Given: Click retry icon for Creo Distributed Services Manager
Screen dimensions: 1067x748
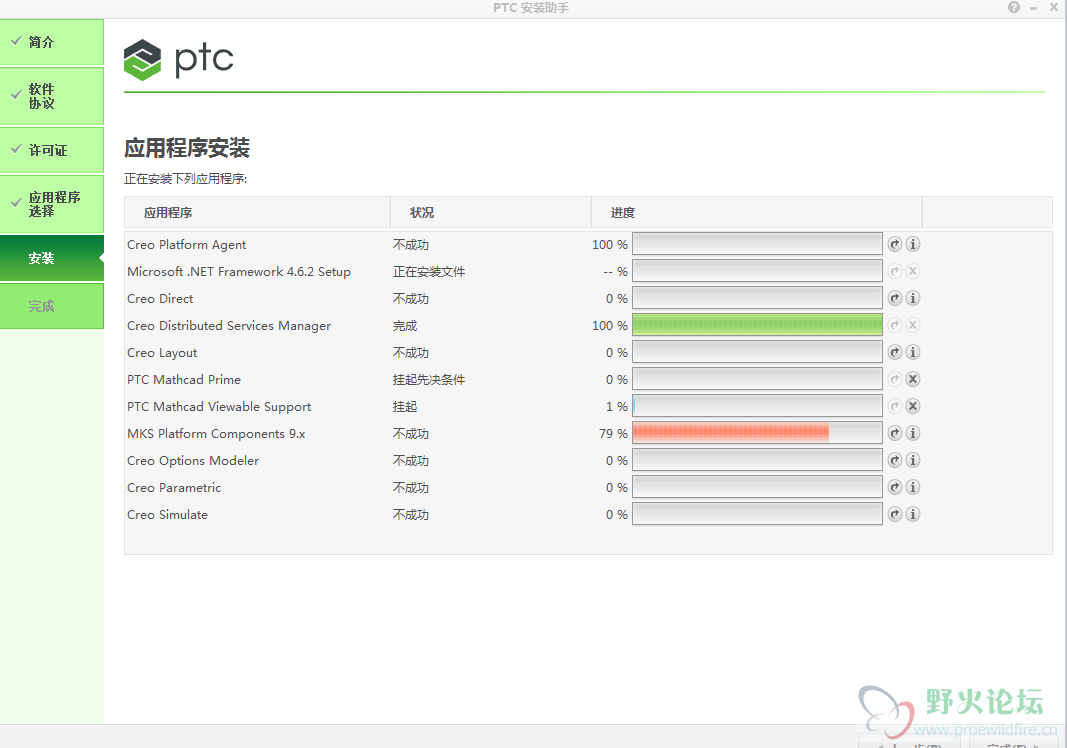Looking at the screenshot, I should click(x=895, y=325).
